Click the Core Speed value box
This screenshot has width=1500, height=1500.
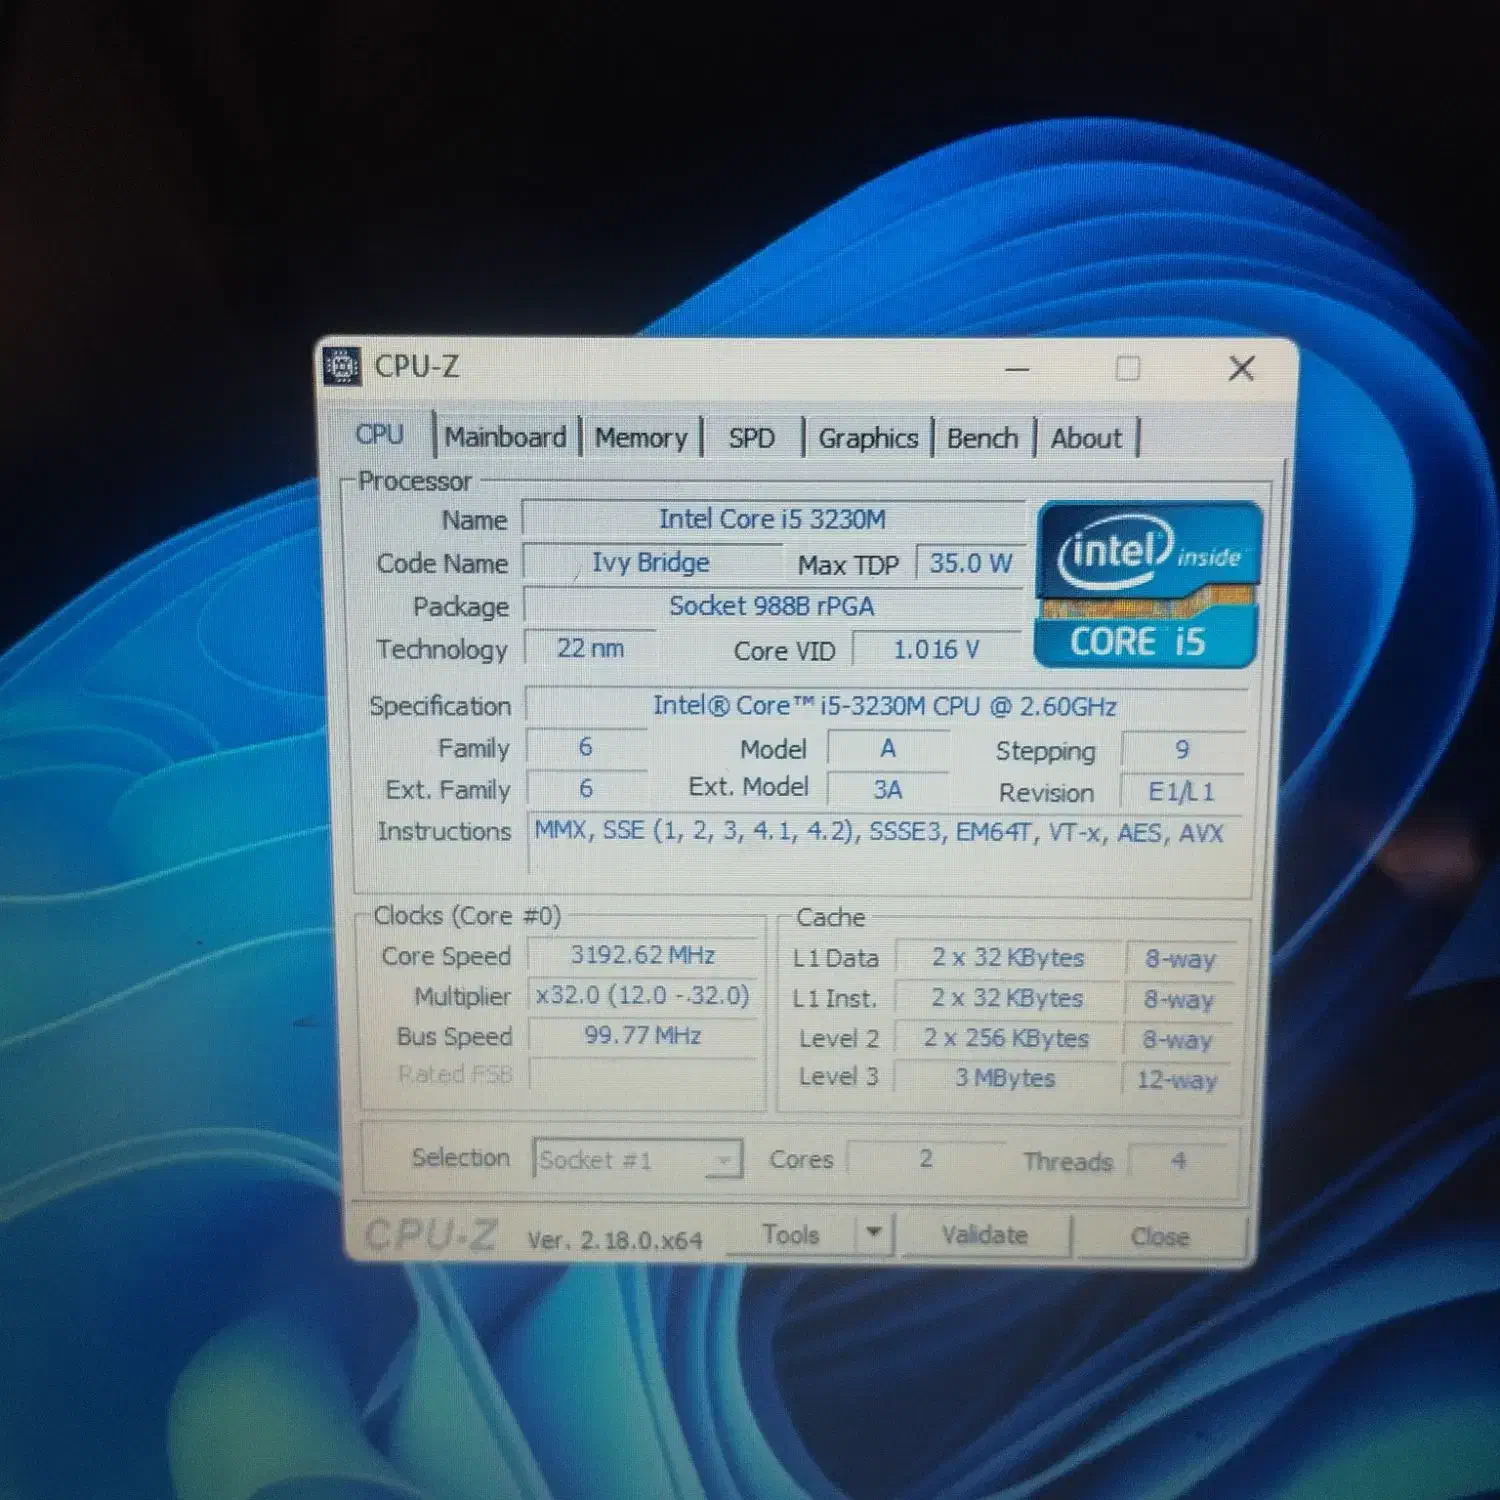click(642, 955)
